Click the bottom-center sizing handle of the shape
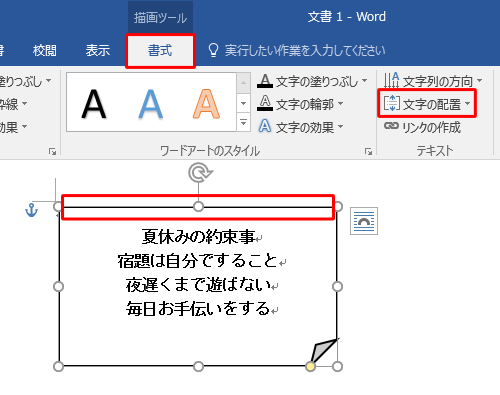 pos(198,367)
